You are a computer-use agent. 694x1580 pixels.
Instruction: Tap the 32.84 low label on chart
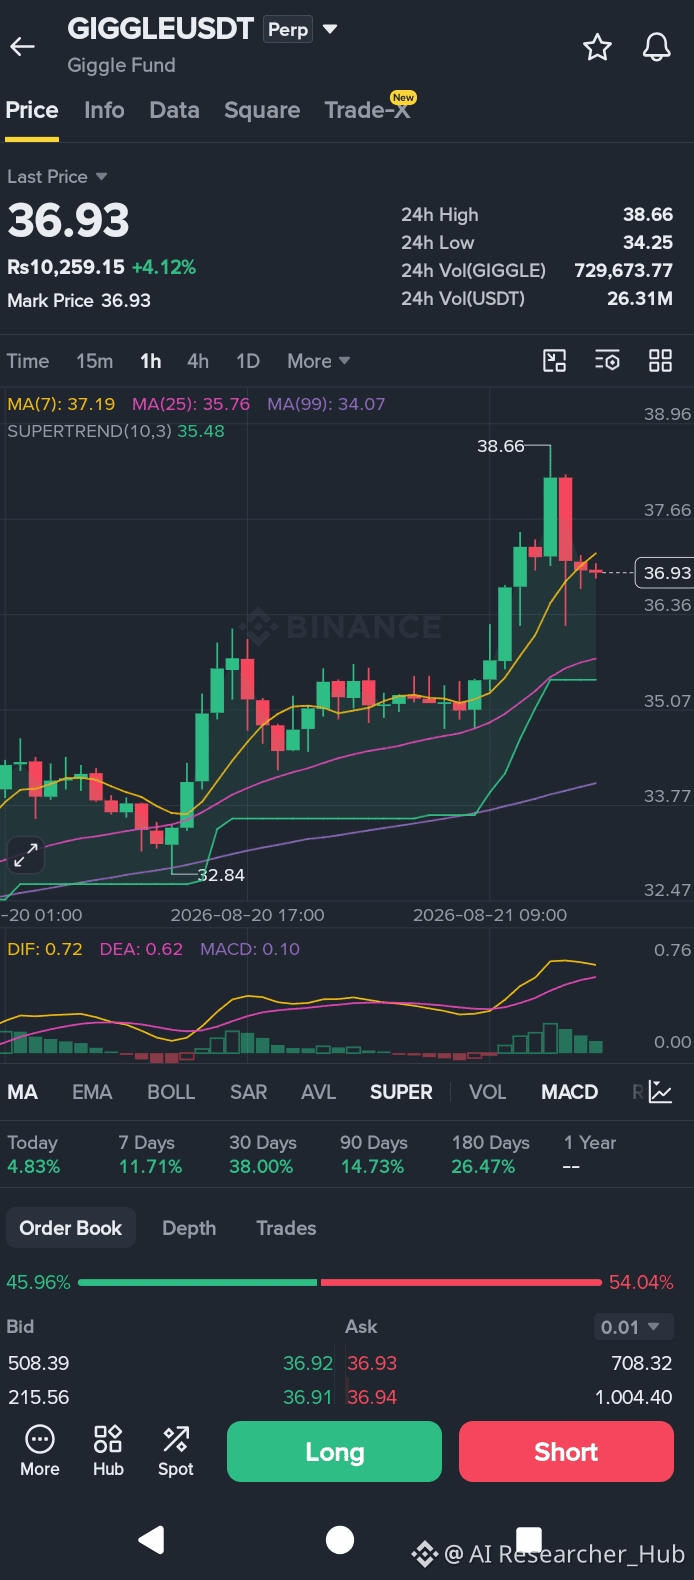(221, 875)
